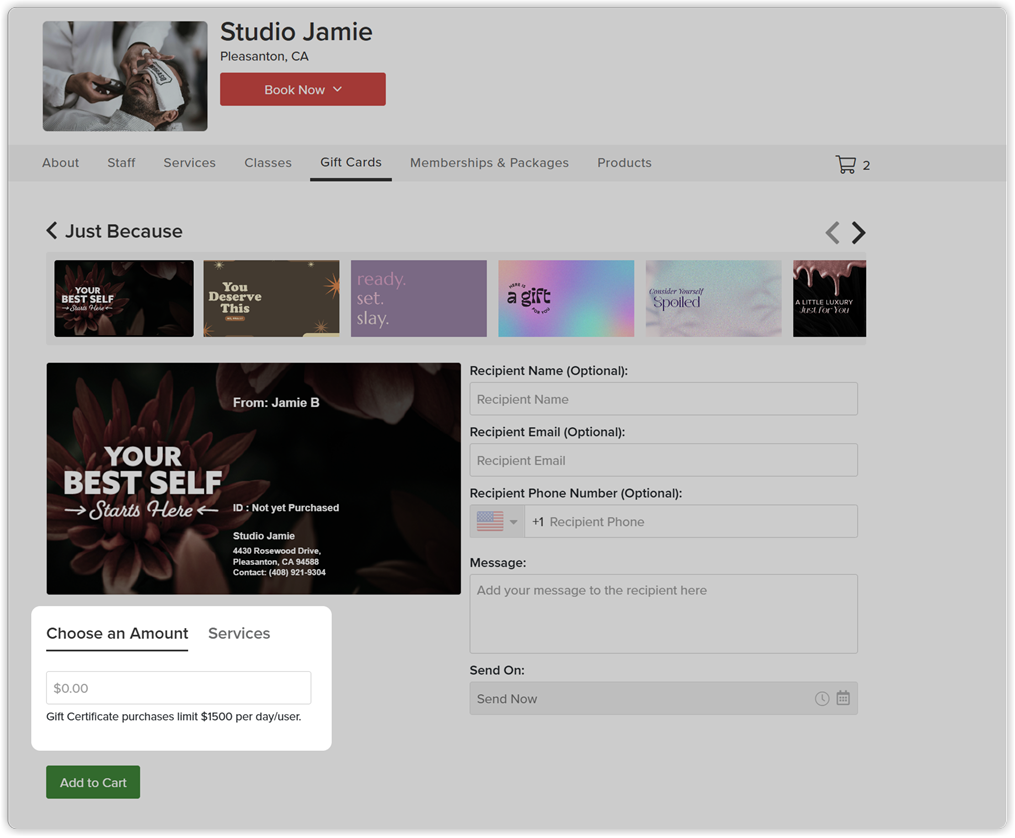1015x838 pixels.
Task: Open the Staff tab
Action: (121, 162)
